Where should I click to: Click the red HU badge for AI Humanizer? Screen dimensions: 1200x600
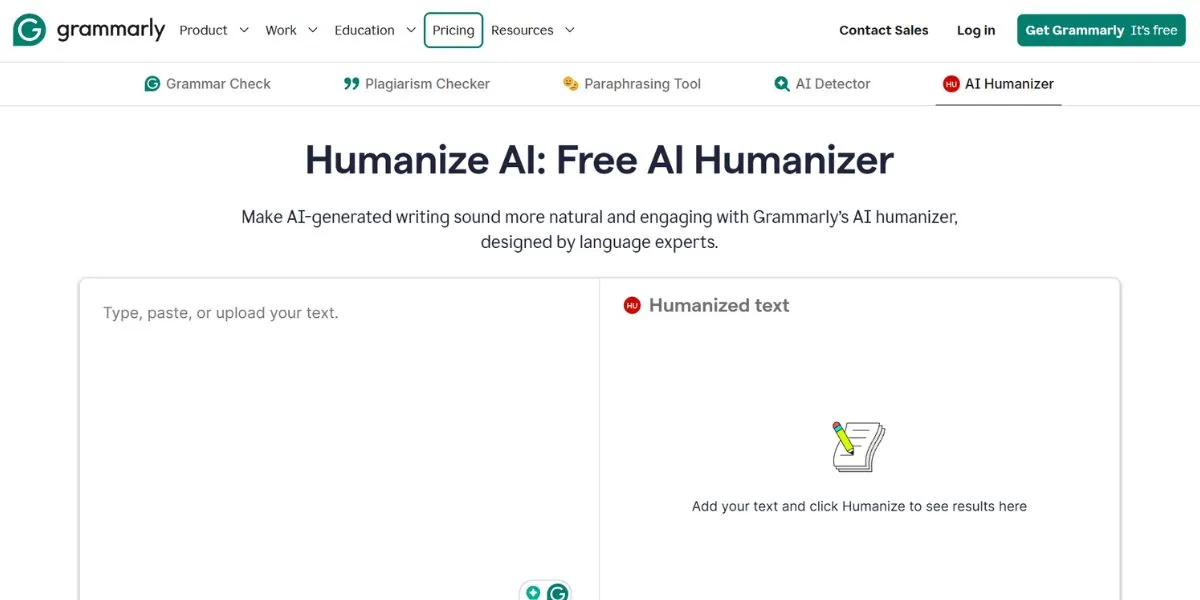pyautogui.click(x=951, y=84)
